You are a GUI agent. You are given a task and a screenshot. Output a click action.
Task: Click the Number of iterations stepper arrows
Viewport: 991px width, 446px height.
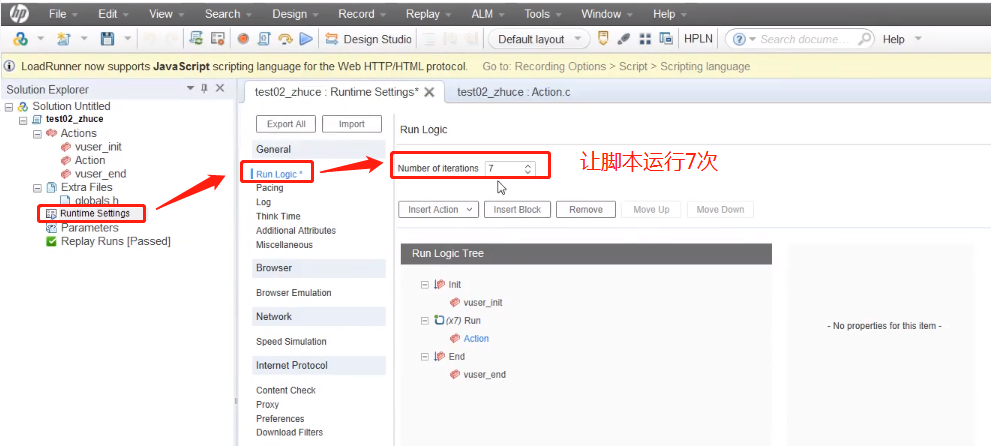(x=528, y=169)
